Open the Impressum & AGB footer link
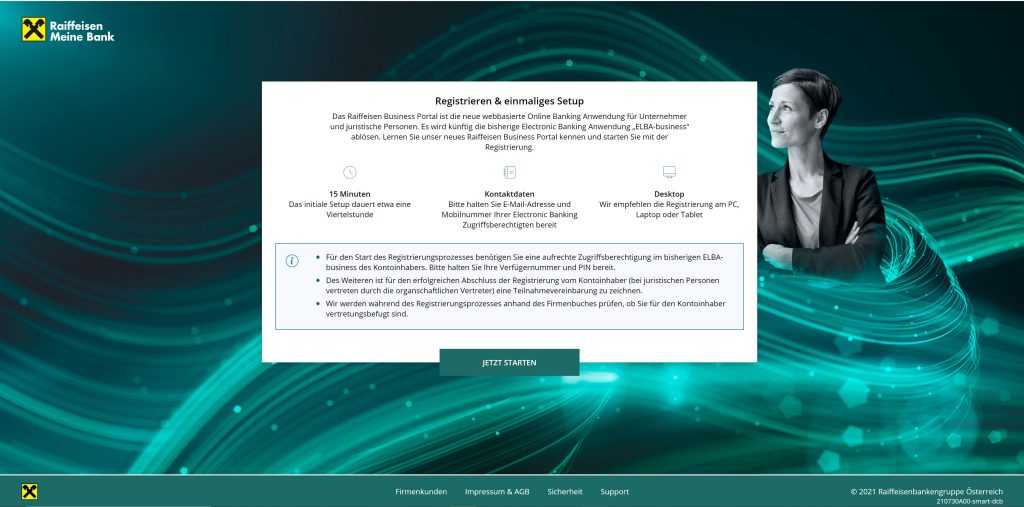This screenshot has height=507, width=1024. (497, 492)
